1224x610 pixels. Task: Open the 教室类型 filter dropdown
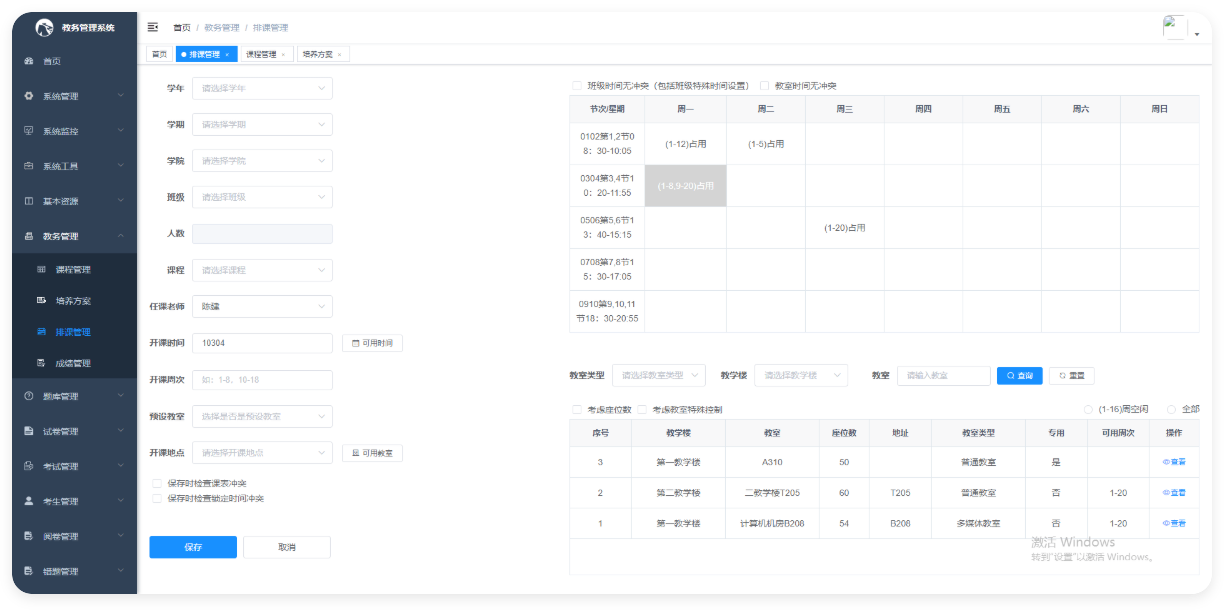[x=659, y=375]
